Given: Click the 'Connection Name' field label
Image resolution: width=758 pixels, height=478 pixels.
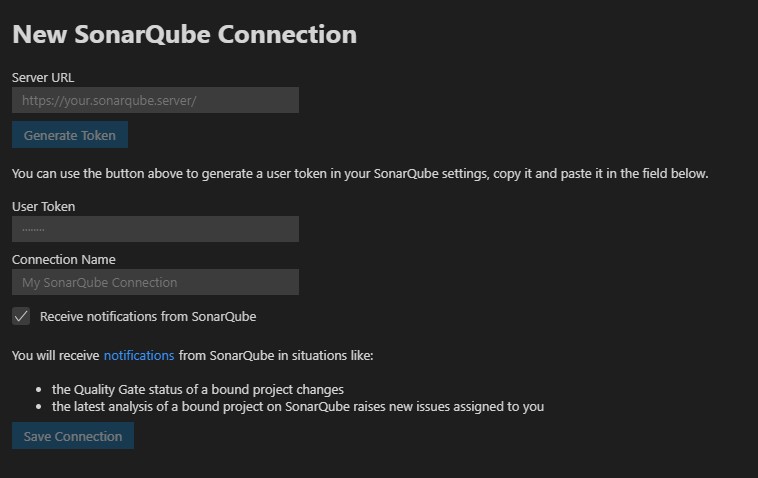Looking at the screenshot, I should (64, 260).
